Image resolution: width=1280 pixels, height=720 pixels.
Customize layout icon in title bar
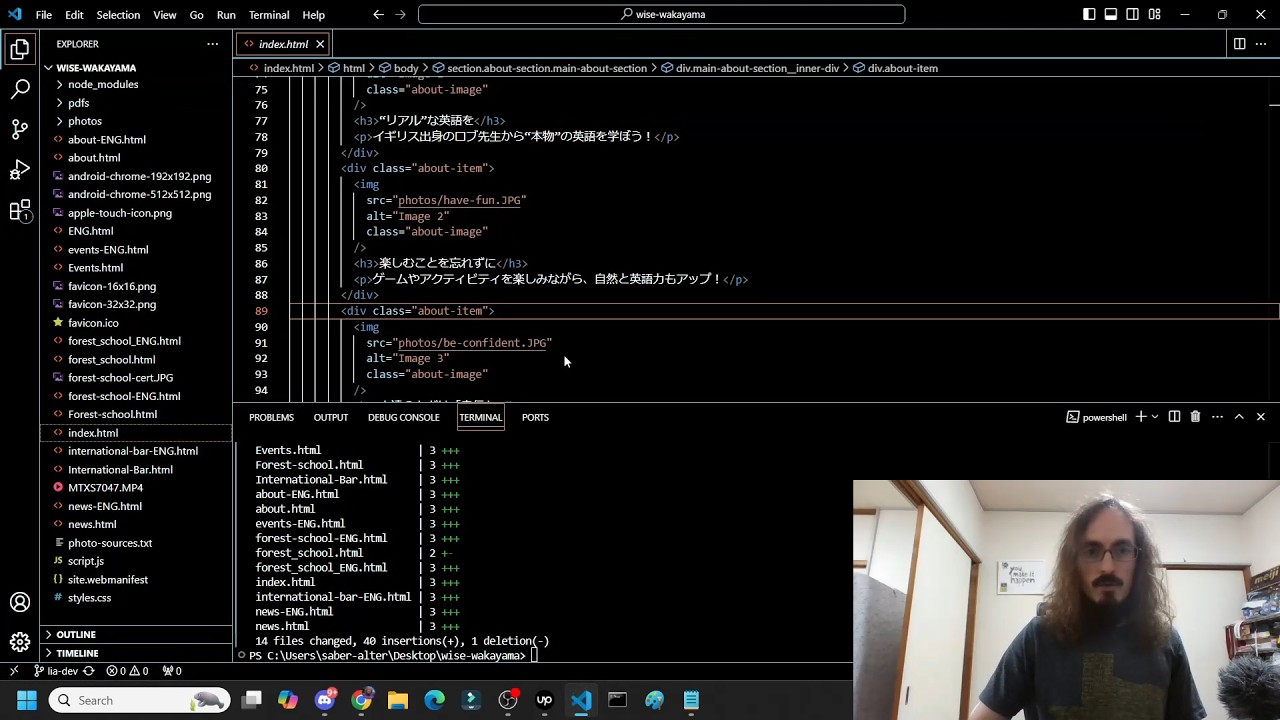[x=1155, y=15]
